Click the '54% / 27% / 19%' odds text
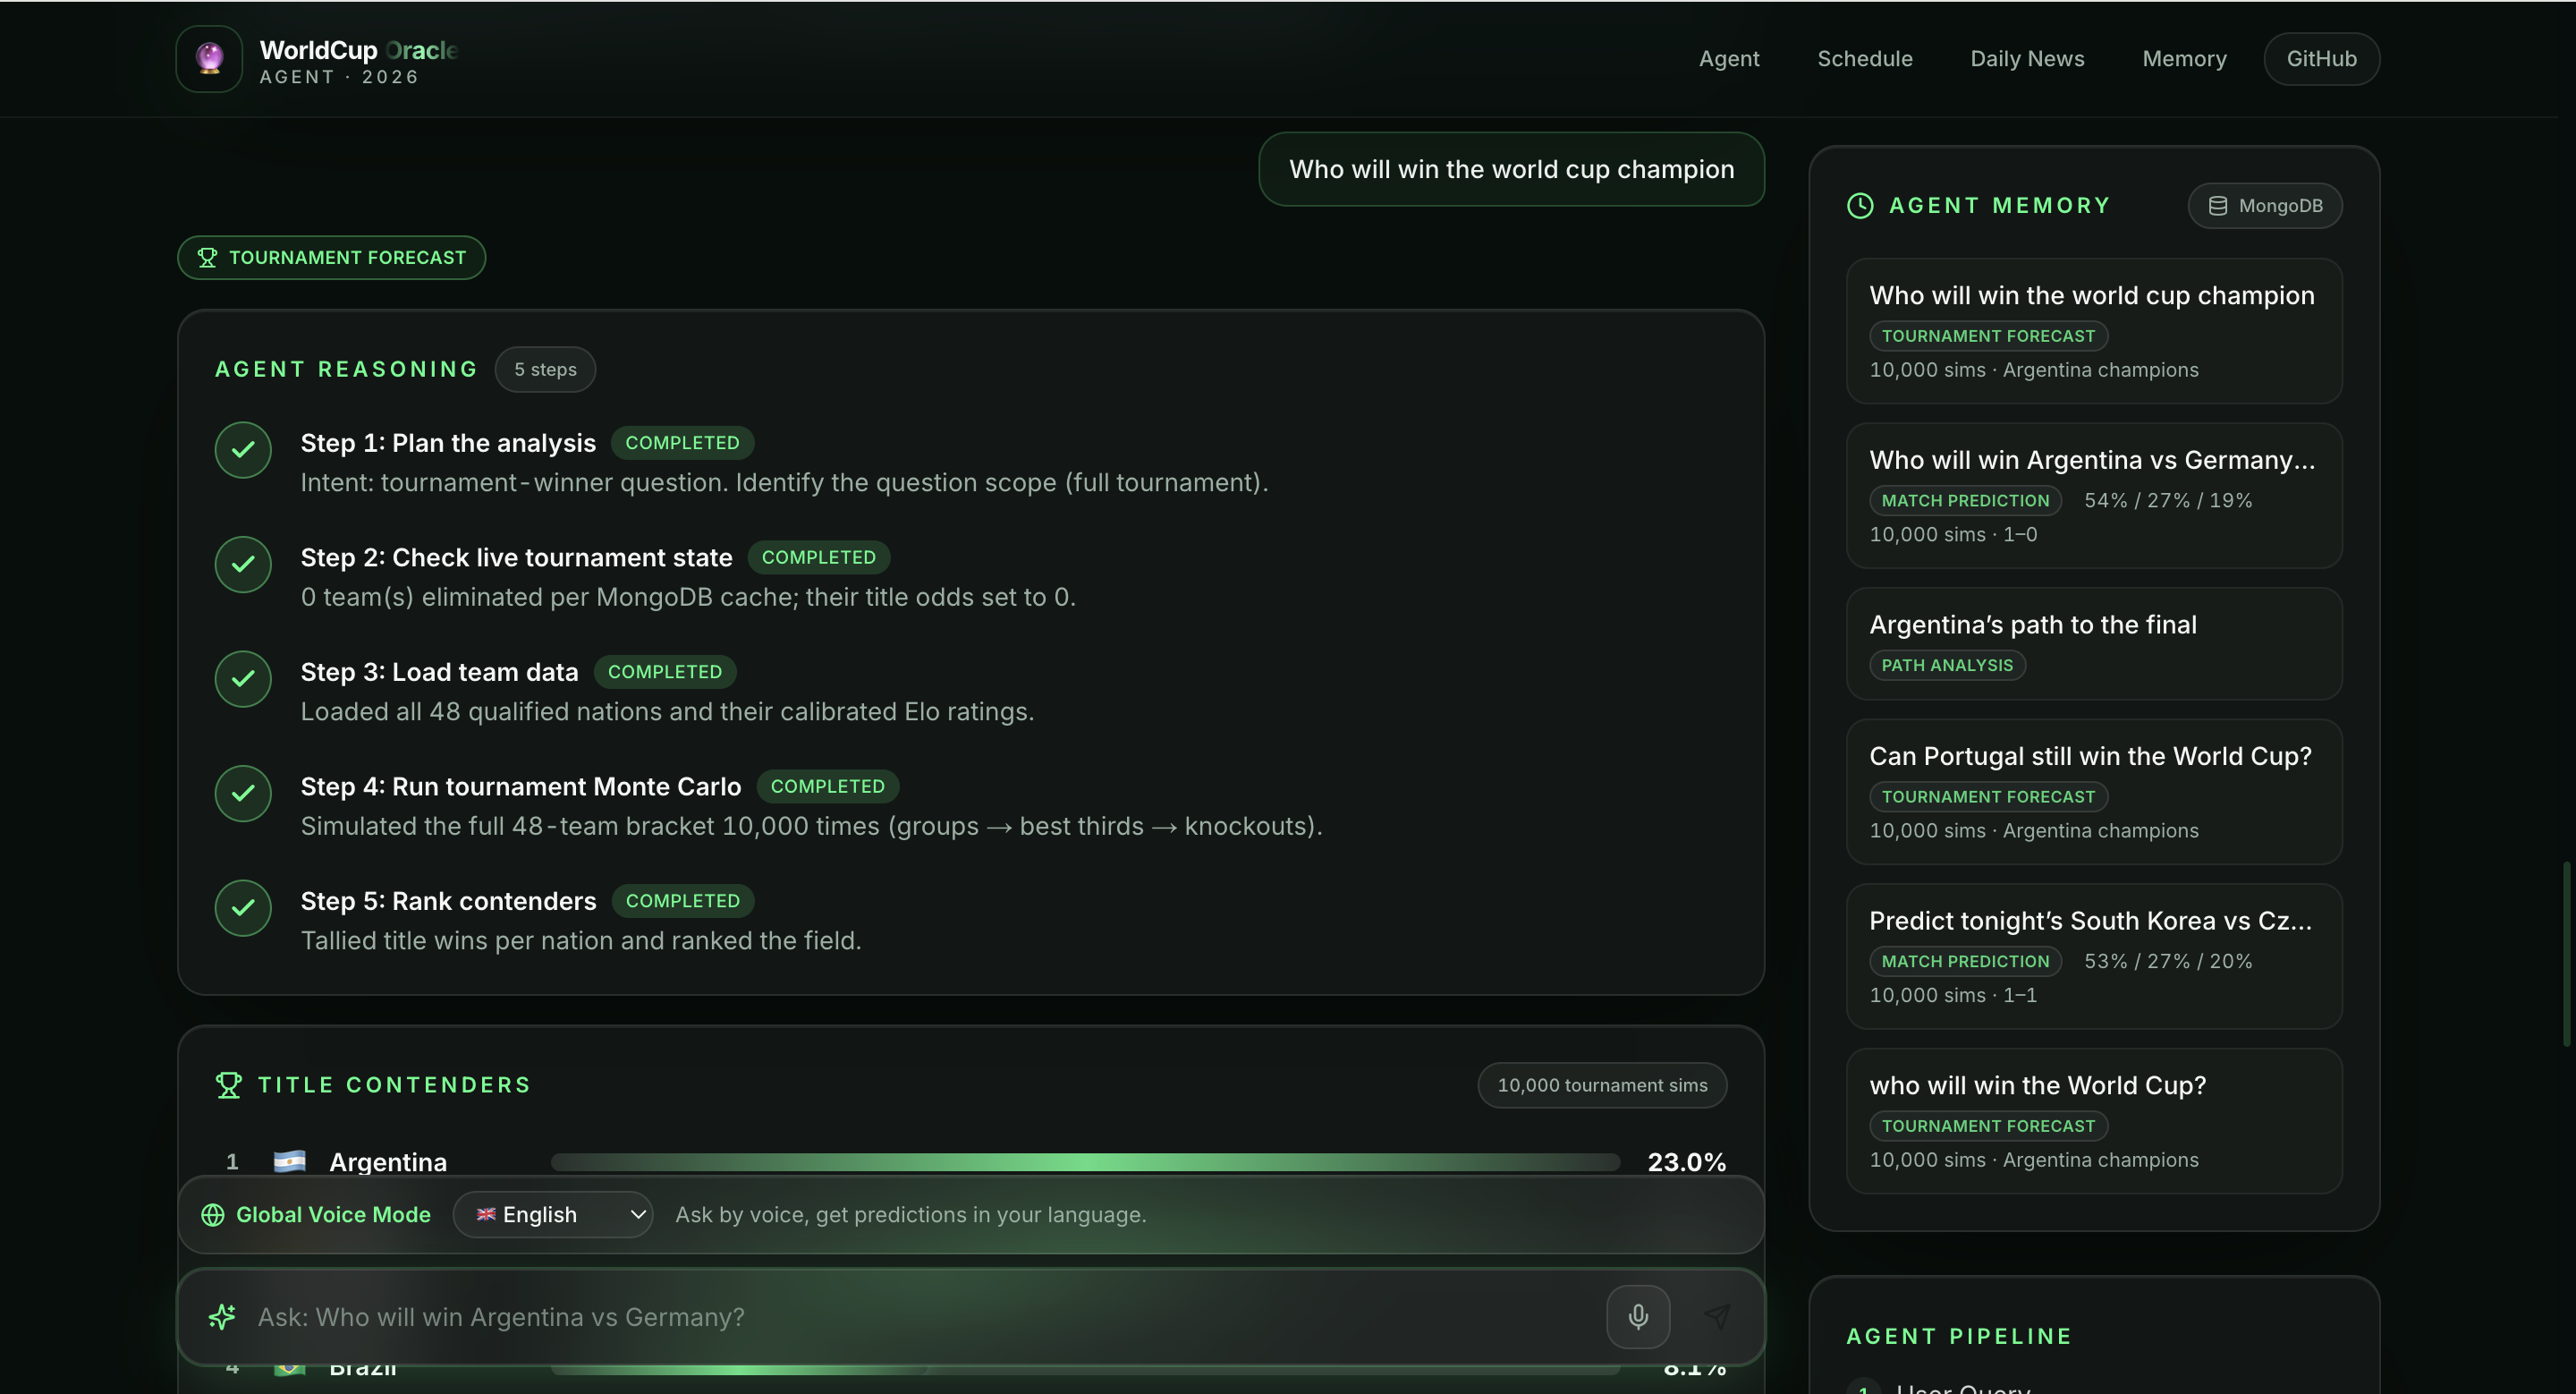Viewport: 2576px width, 1394px height. 2168,500
